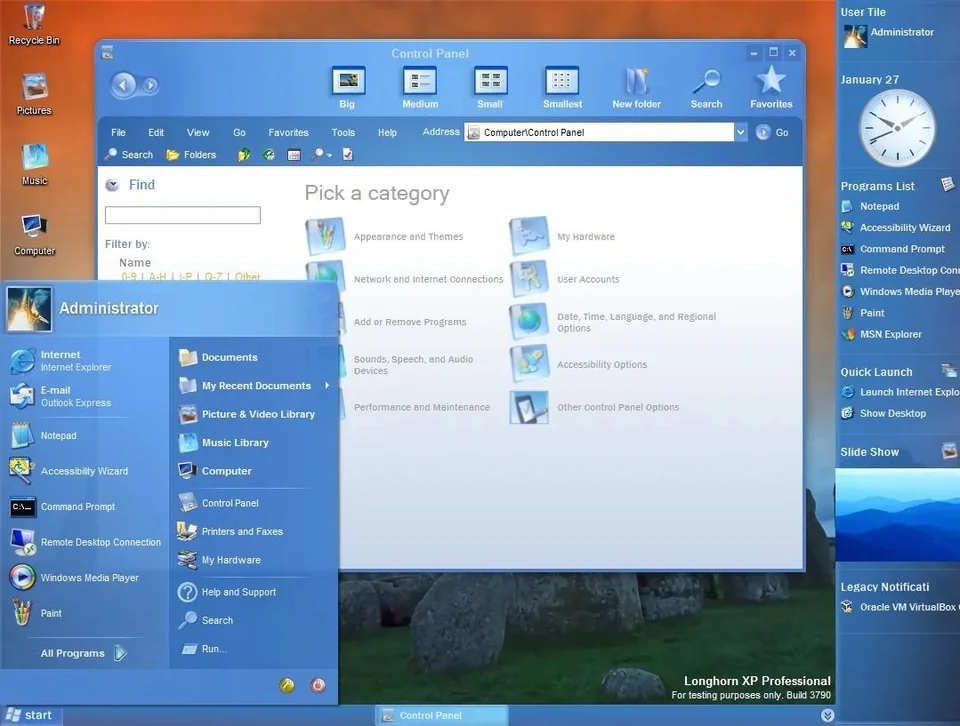The image size is (960, 726).
Task: Expand the All Programs arrow
Action: pyautogui.click(x=121, y=653)
